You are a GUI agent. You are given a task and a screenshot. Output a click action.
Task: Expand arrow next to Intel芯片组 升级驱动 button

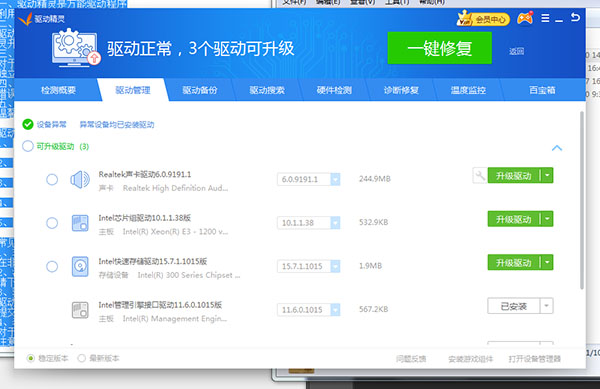(547, 219)
